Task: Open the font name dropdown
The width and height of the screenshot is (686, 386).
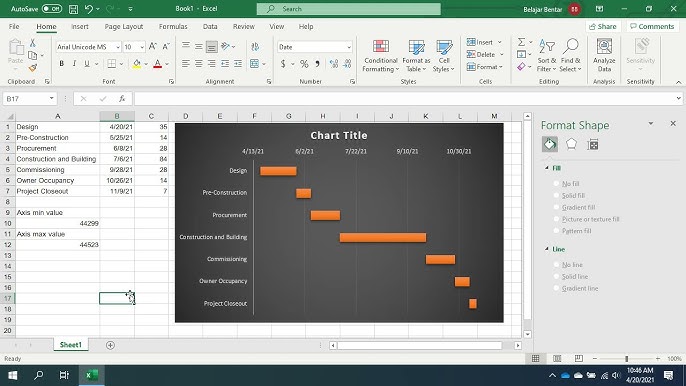Action: (x=118, y=47)
